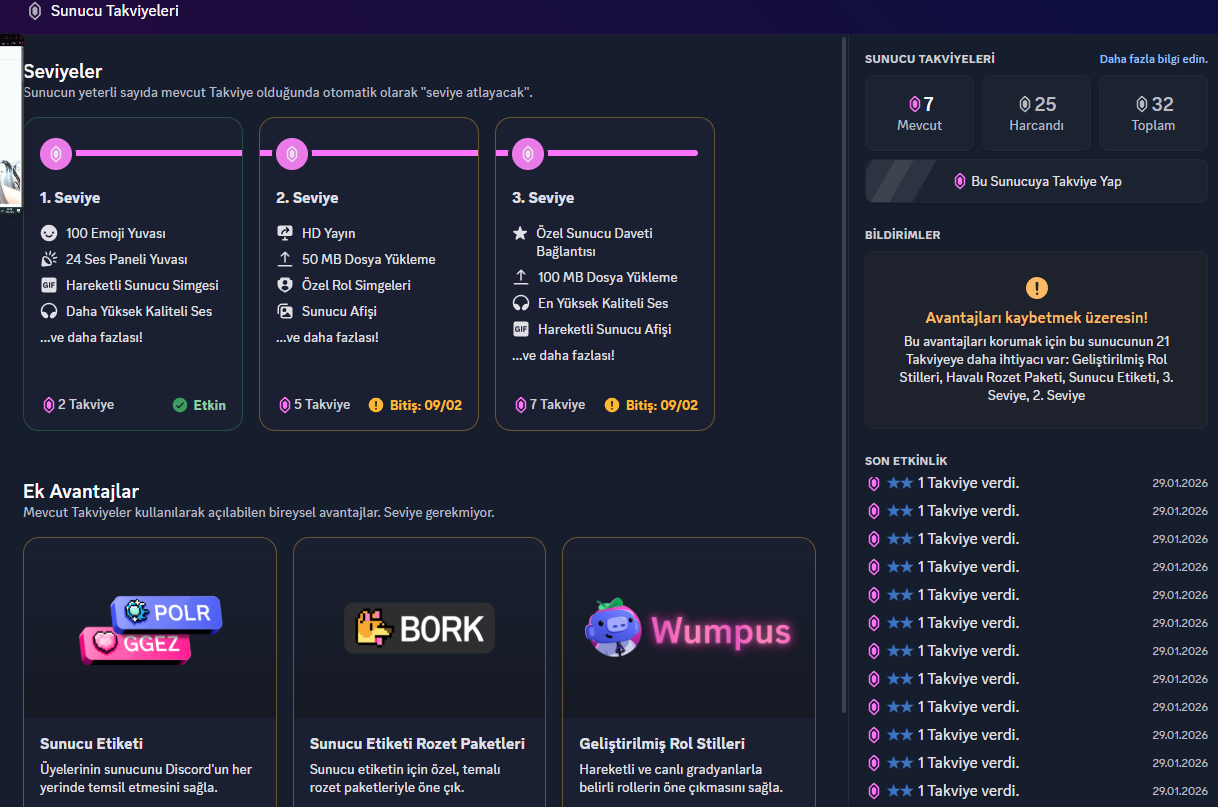This screenshot has height=807, width=1218.
Task: Click the orange warning icon in the Bildirimler box
Action: (1036, 288)
